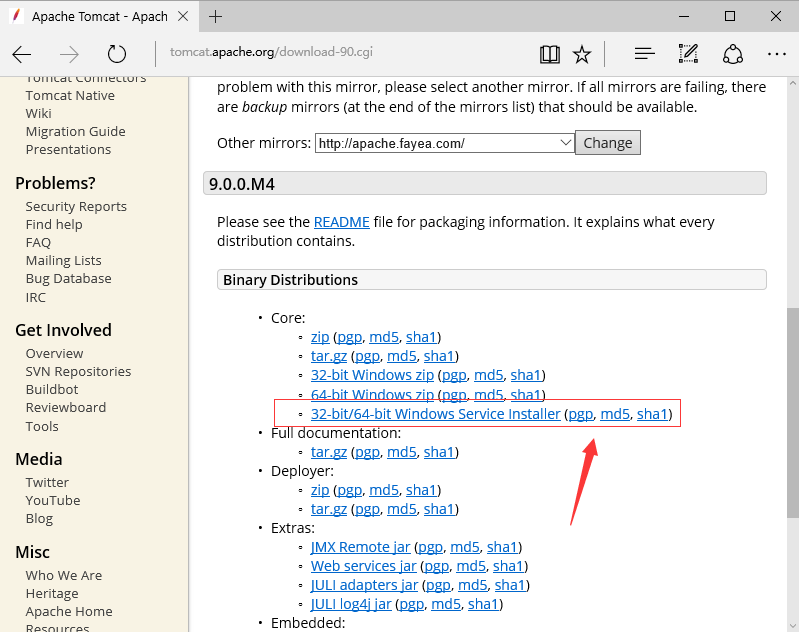This screenshot has width=799, height=632.
Task: Open the reading view book icon
Action: (549, 54)
